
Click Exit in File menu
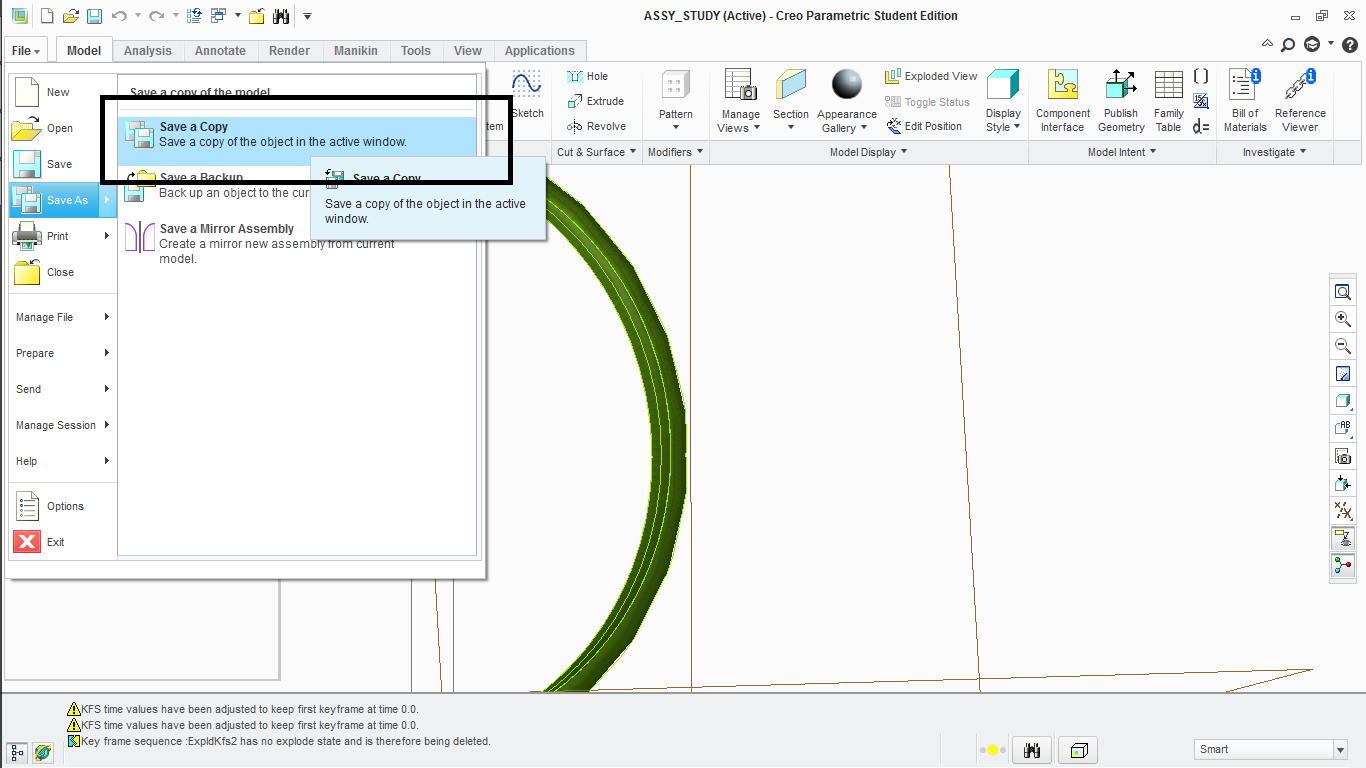(62, 542)
